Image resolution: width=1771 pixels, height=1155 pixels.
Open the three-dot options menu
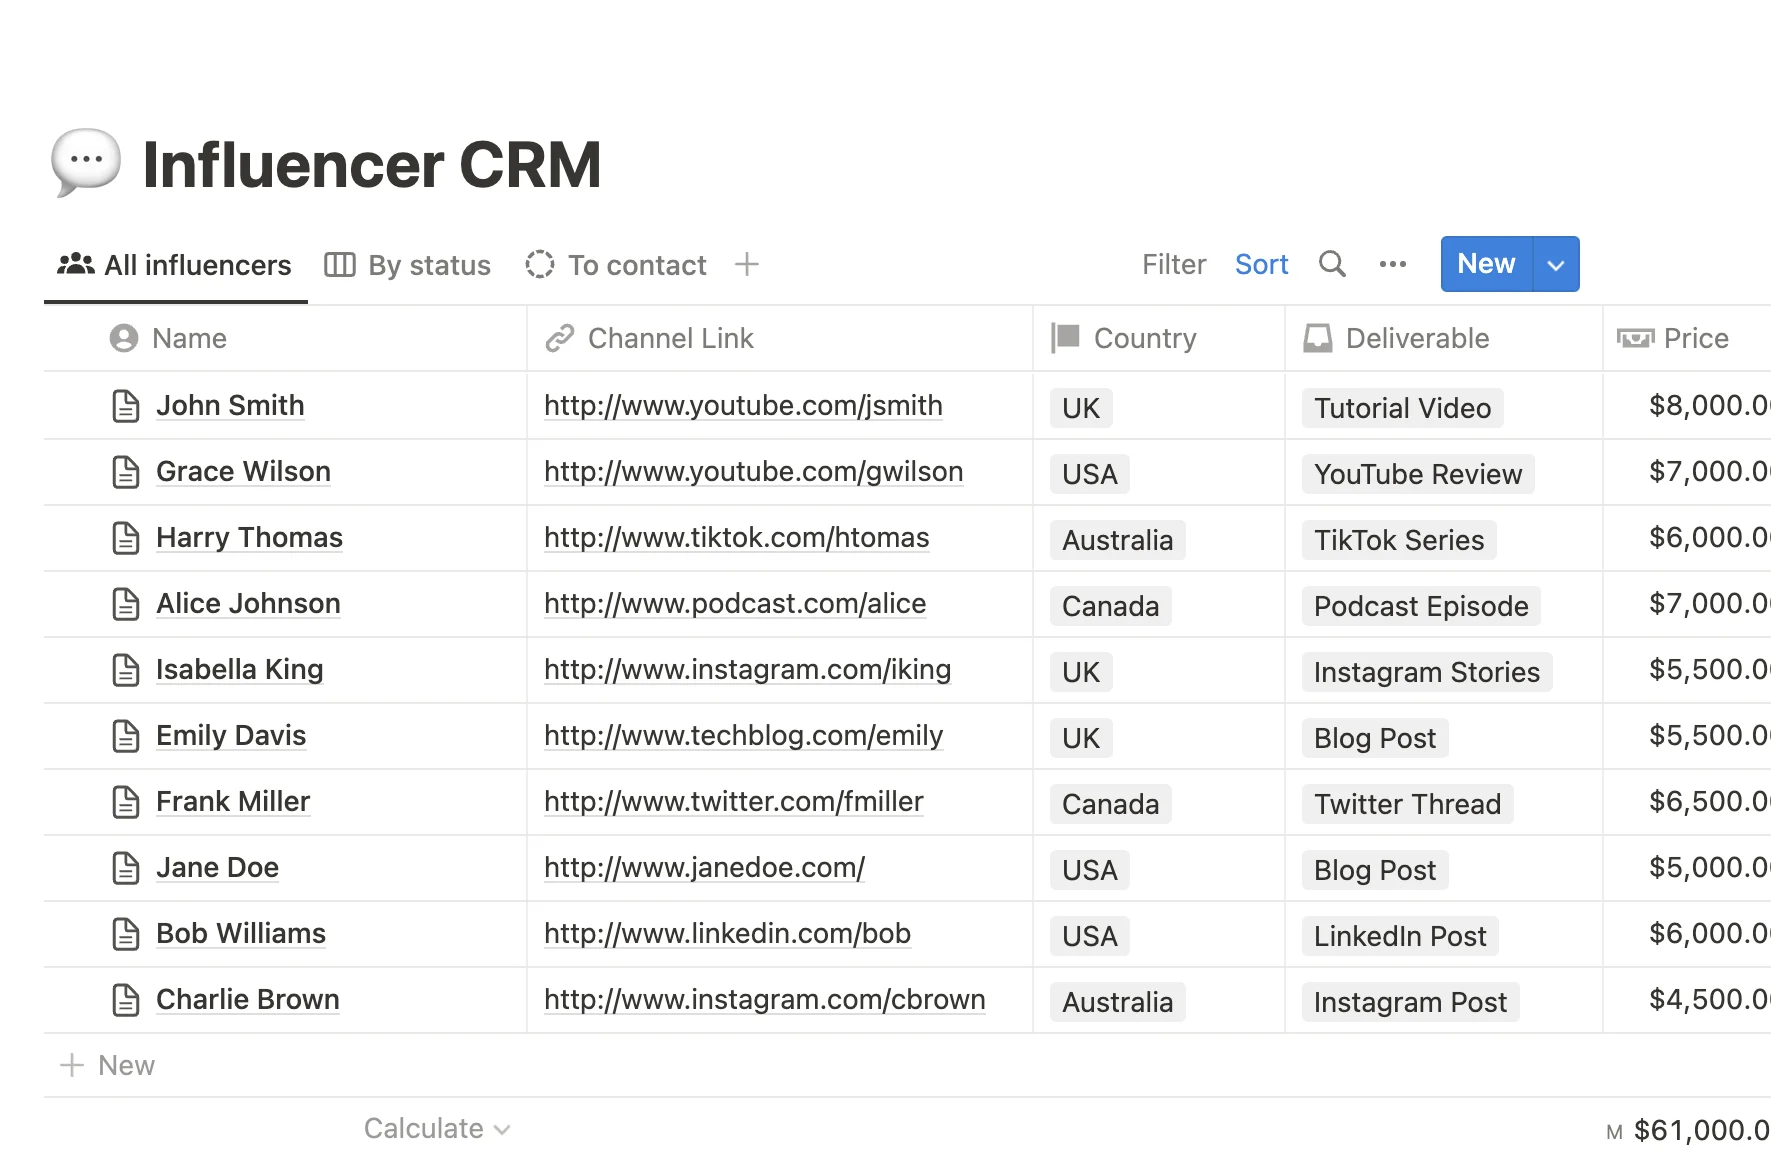[x=1392, y=264]
